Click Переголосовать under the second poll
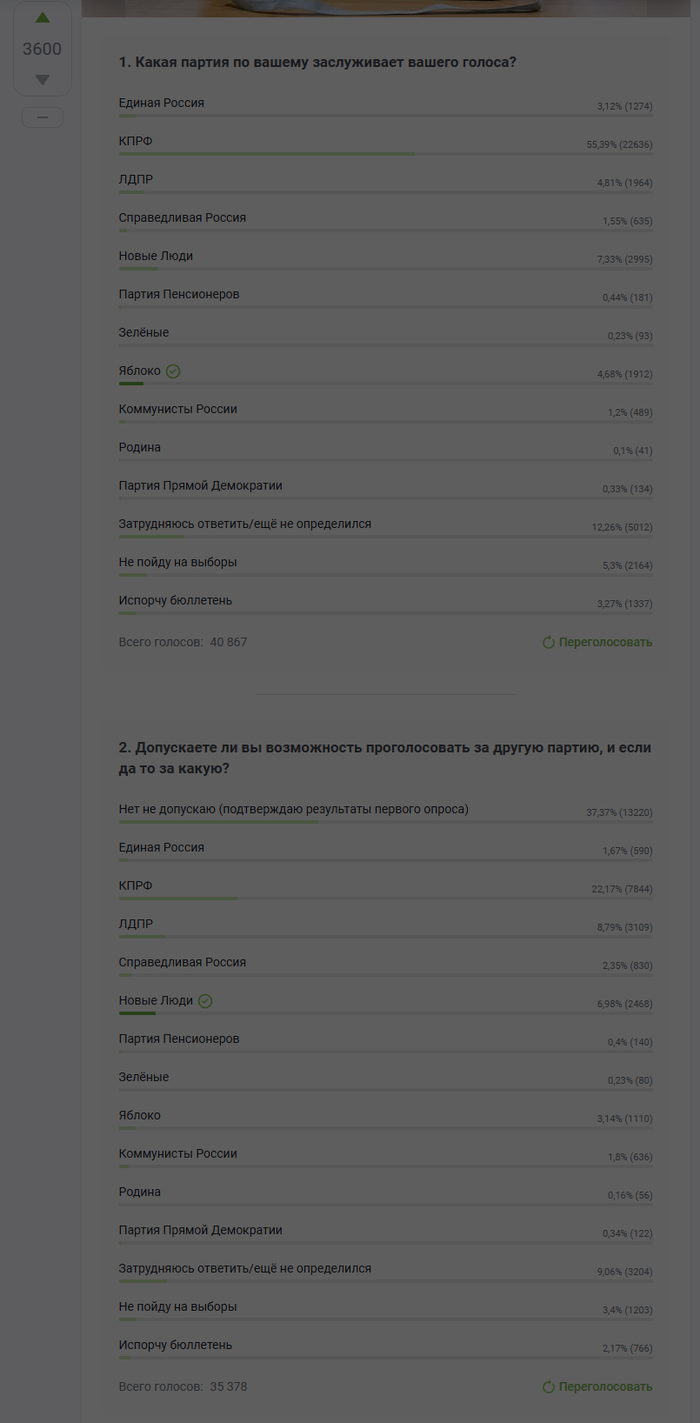Screen dimensions: 700x1423 click(597, 1387)
